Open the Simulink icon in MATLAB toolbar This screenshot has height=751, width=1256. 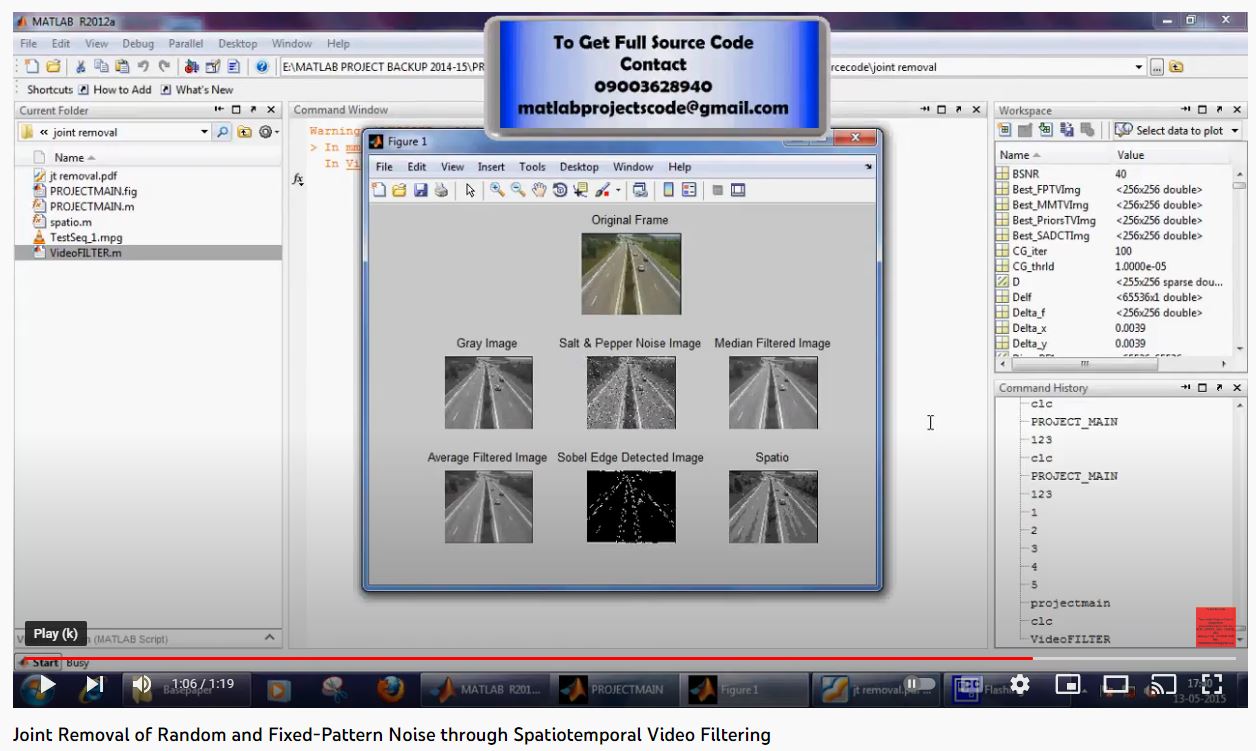(x=191, y=67)
